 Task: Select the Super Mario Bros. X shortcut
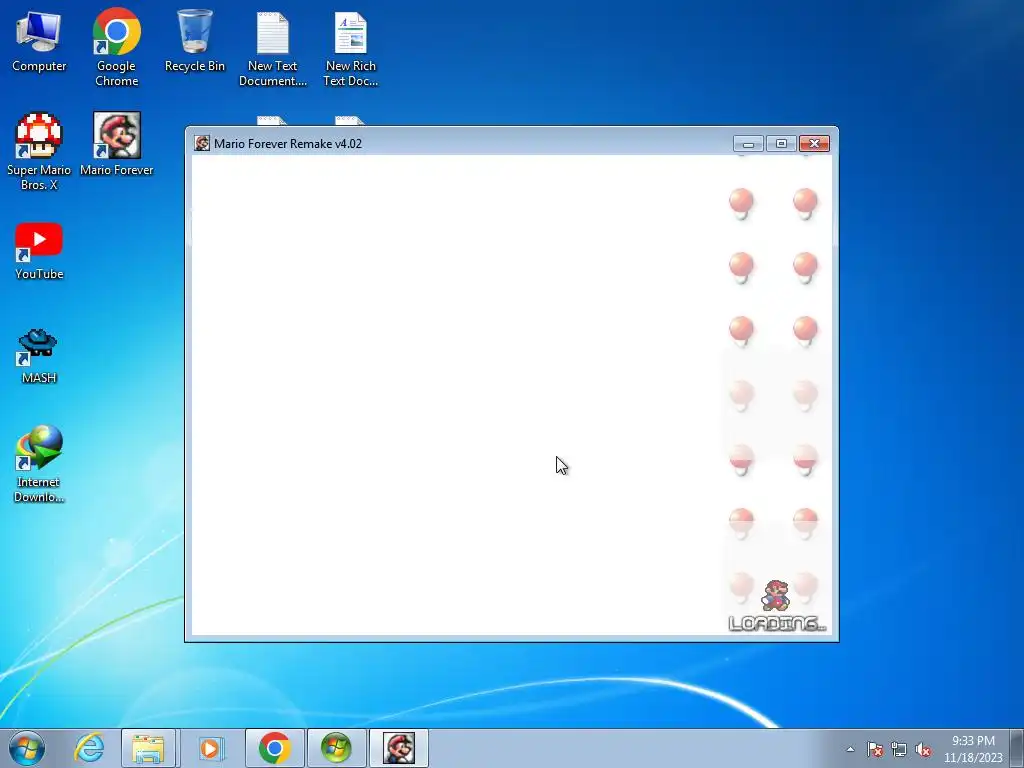tap(39, 152)
